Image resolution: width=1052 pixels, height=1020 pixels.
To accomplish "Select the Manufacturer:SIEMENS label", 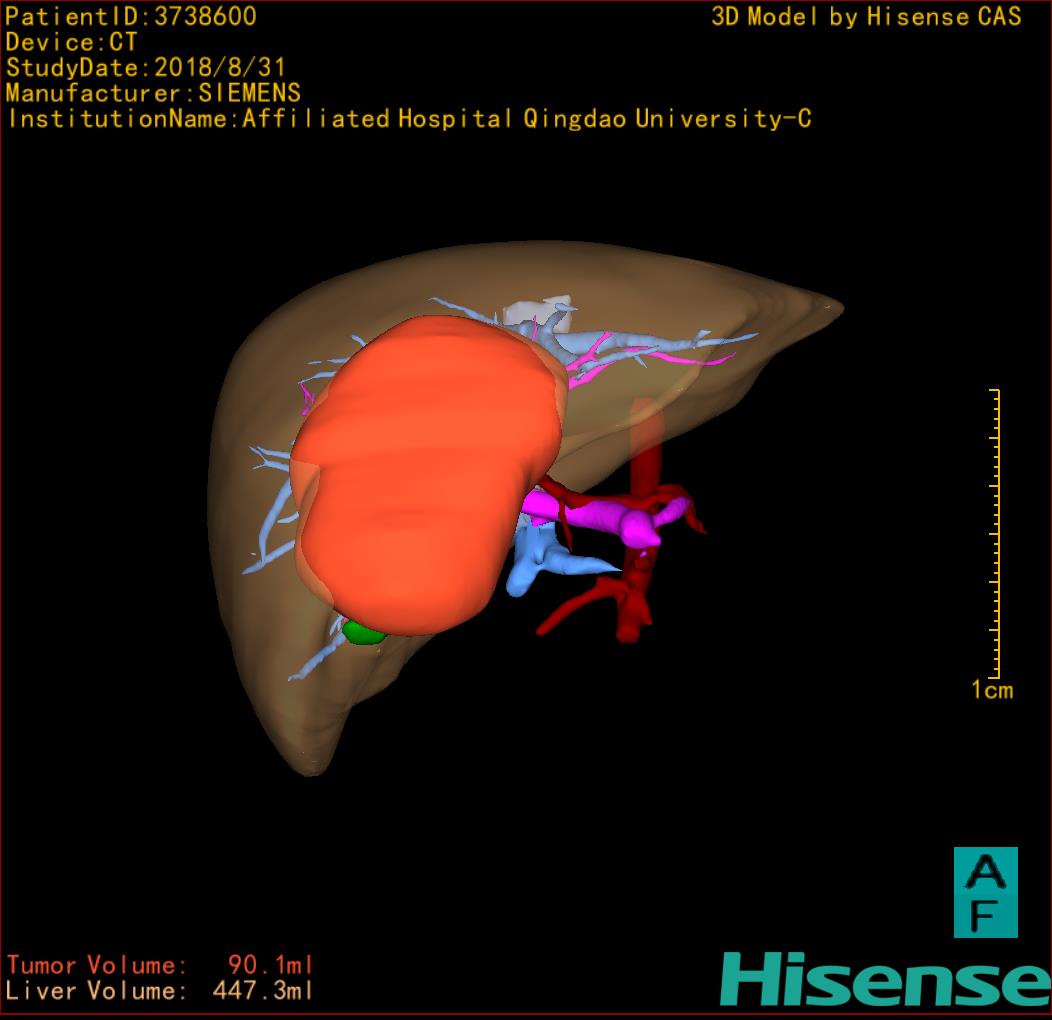I will pyautogui.click(x=153, y=93).
